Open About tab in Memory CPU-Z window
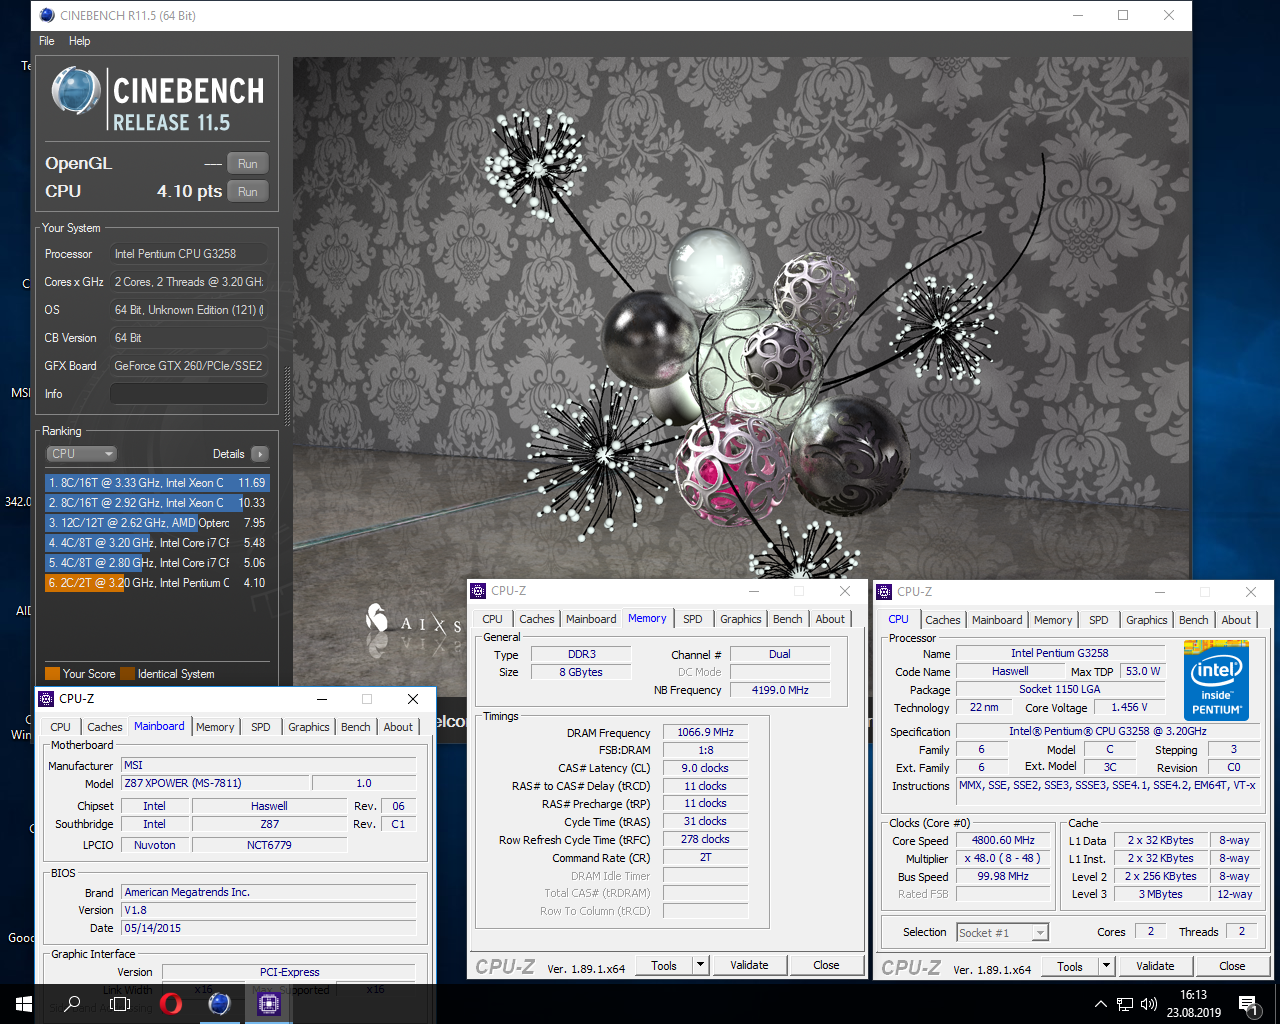 (x=830, y=619)
